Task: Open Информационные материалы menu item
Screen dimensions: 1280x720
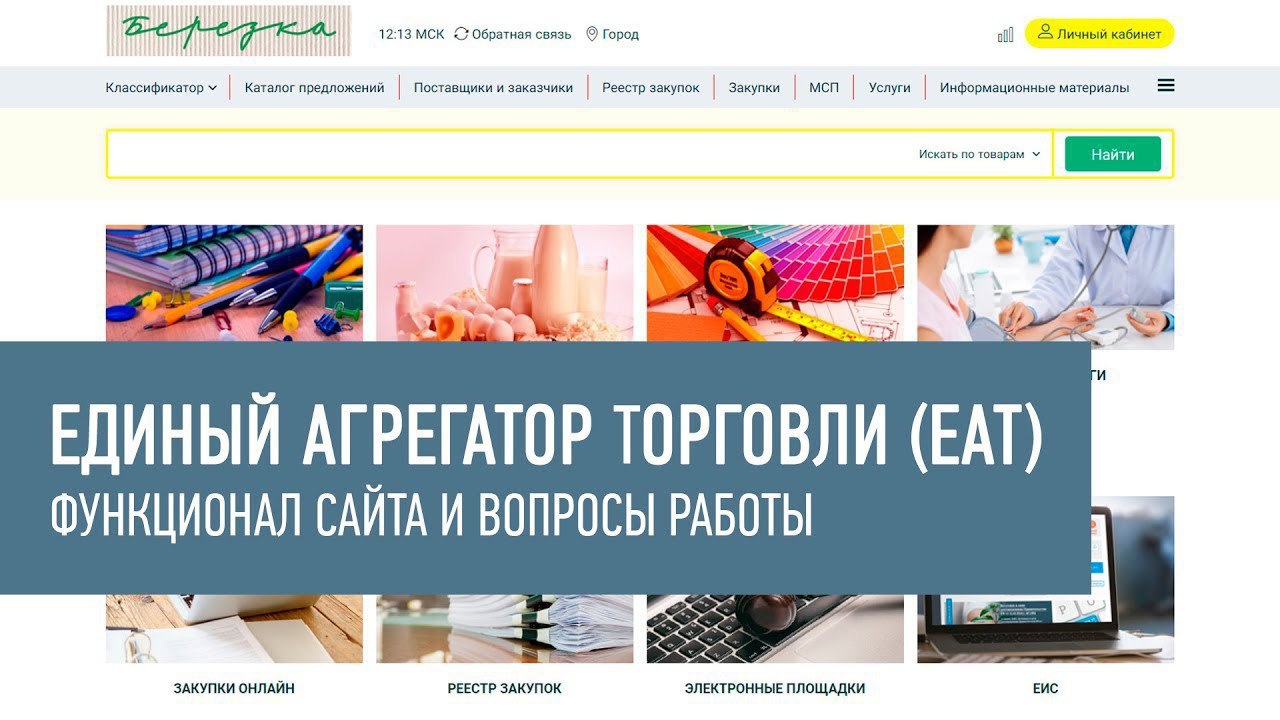Action: click(x=1034, y=88)
